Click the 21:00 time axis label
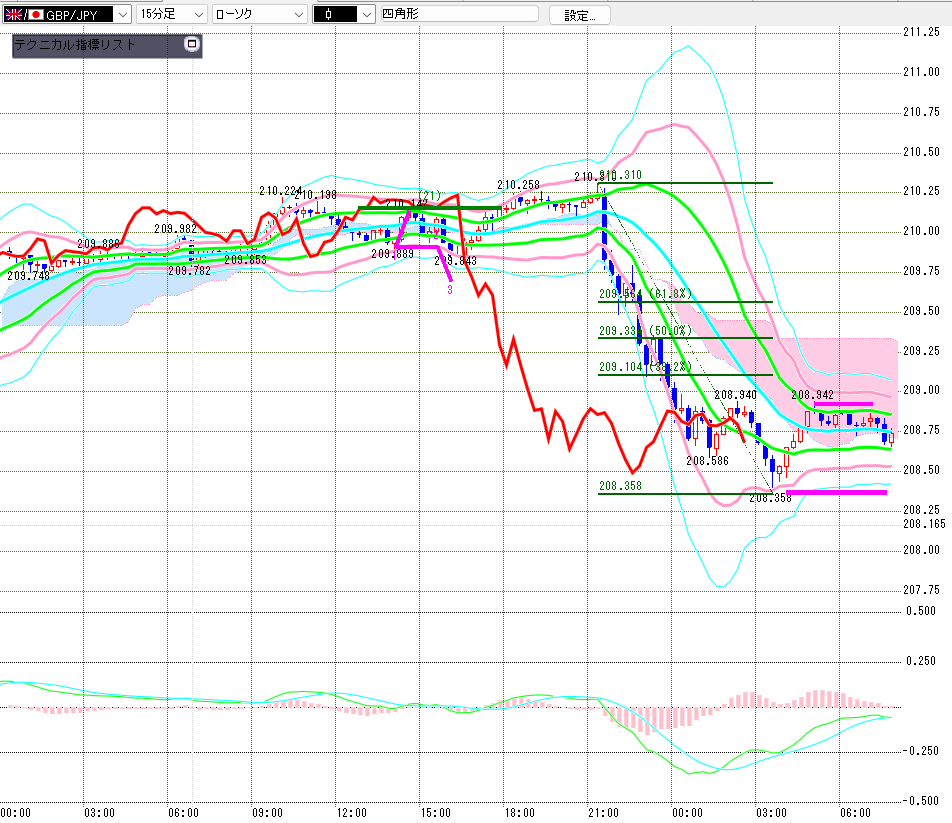 (x=603, y=813)
